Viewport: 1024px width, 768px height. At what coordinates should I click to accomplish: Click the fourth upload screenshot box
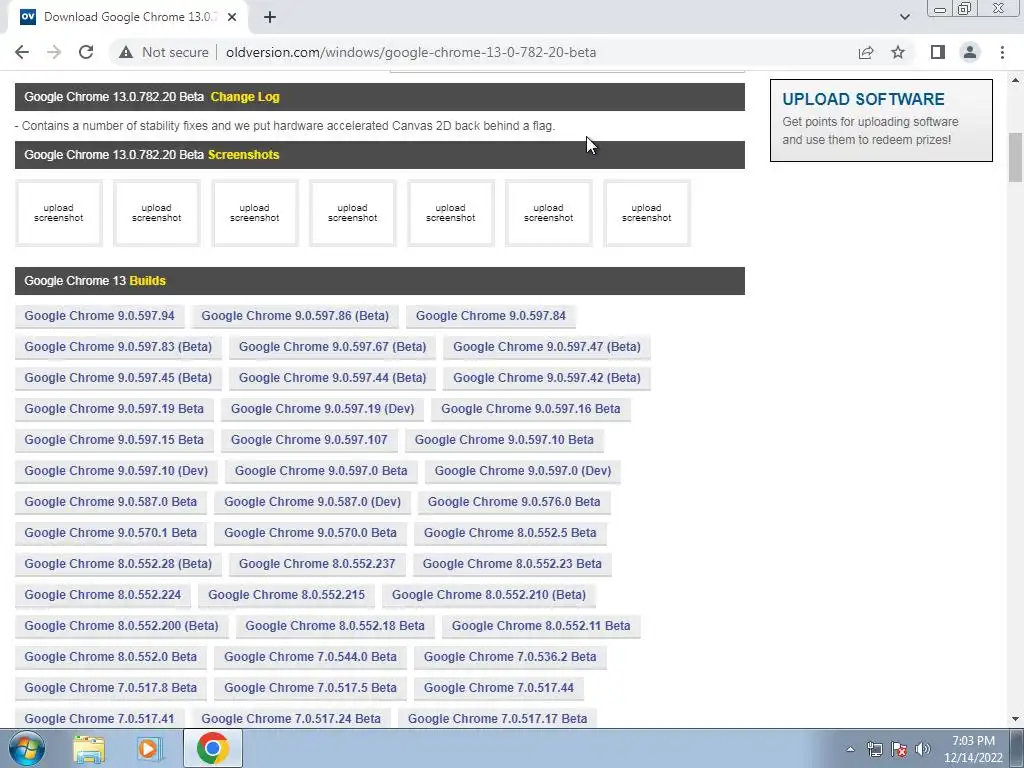(x=353, y=213)
